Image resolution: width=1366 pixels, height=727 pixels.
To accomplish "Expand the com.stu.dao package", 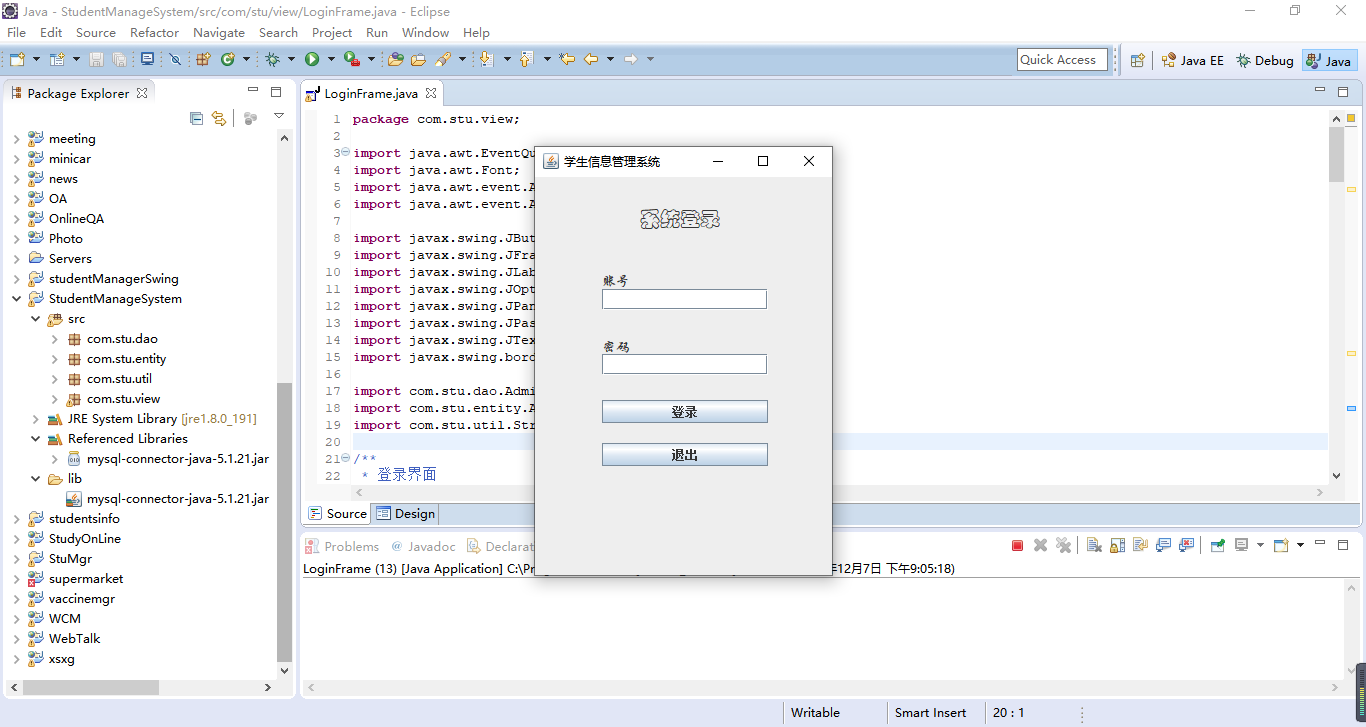I will tap(54, 339).
